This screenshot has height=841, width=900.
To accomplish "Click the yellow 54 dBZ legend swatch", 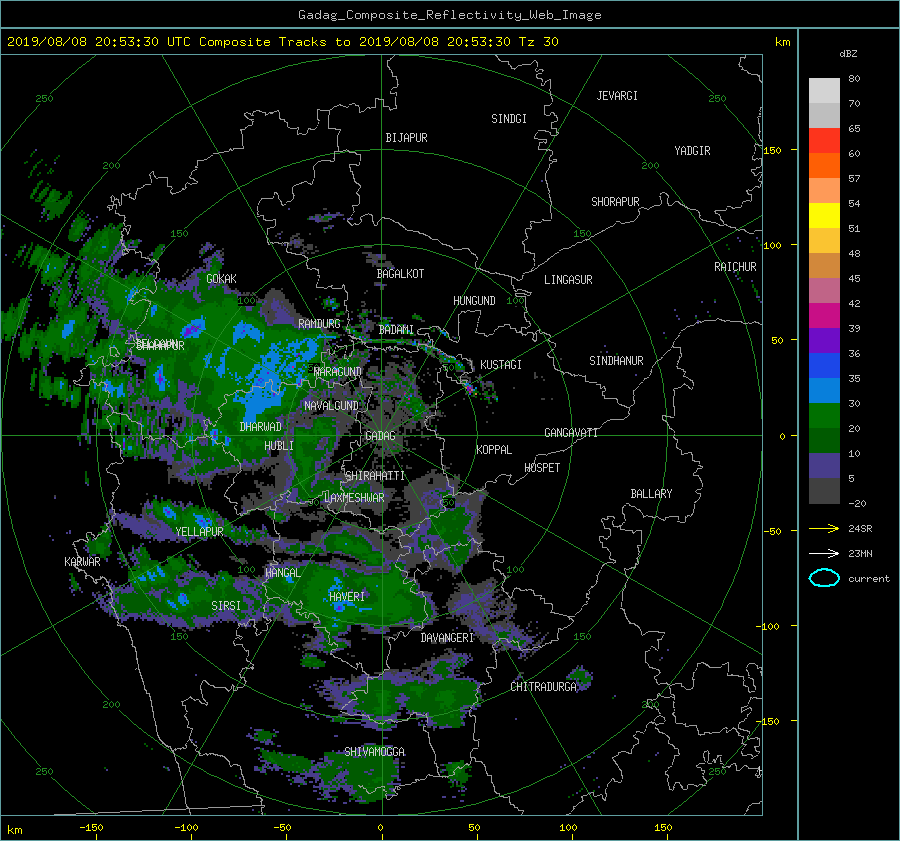I will tap(824, 215).
